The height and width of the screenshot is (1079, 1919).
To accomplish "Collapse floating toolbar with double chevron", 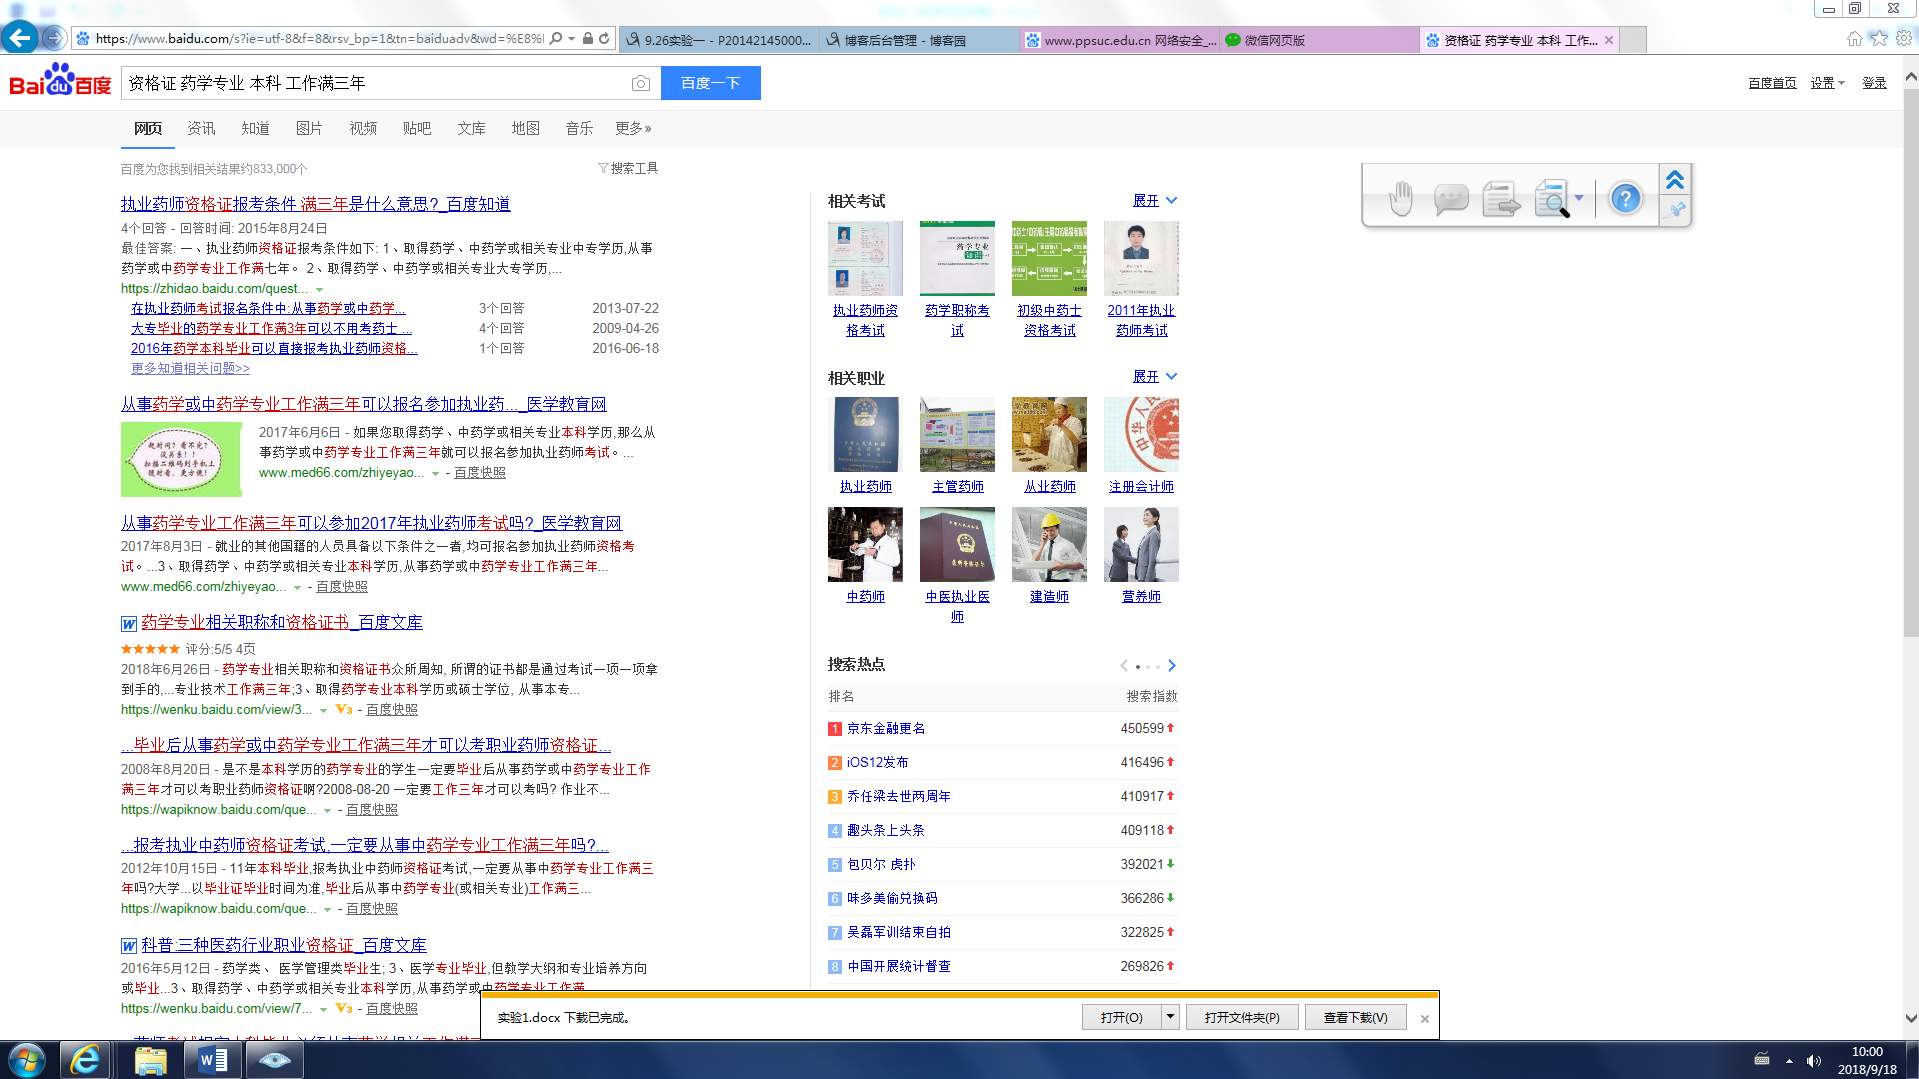I will pyautogui.click(x=1675, y=180).
